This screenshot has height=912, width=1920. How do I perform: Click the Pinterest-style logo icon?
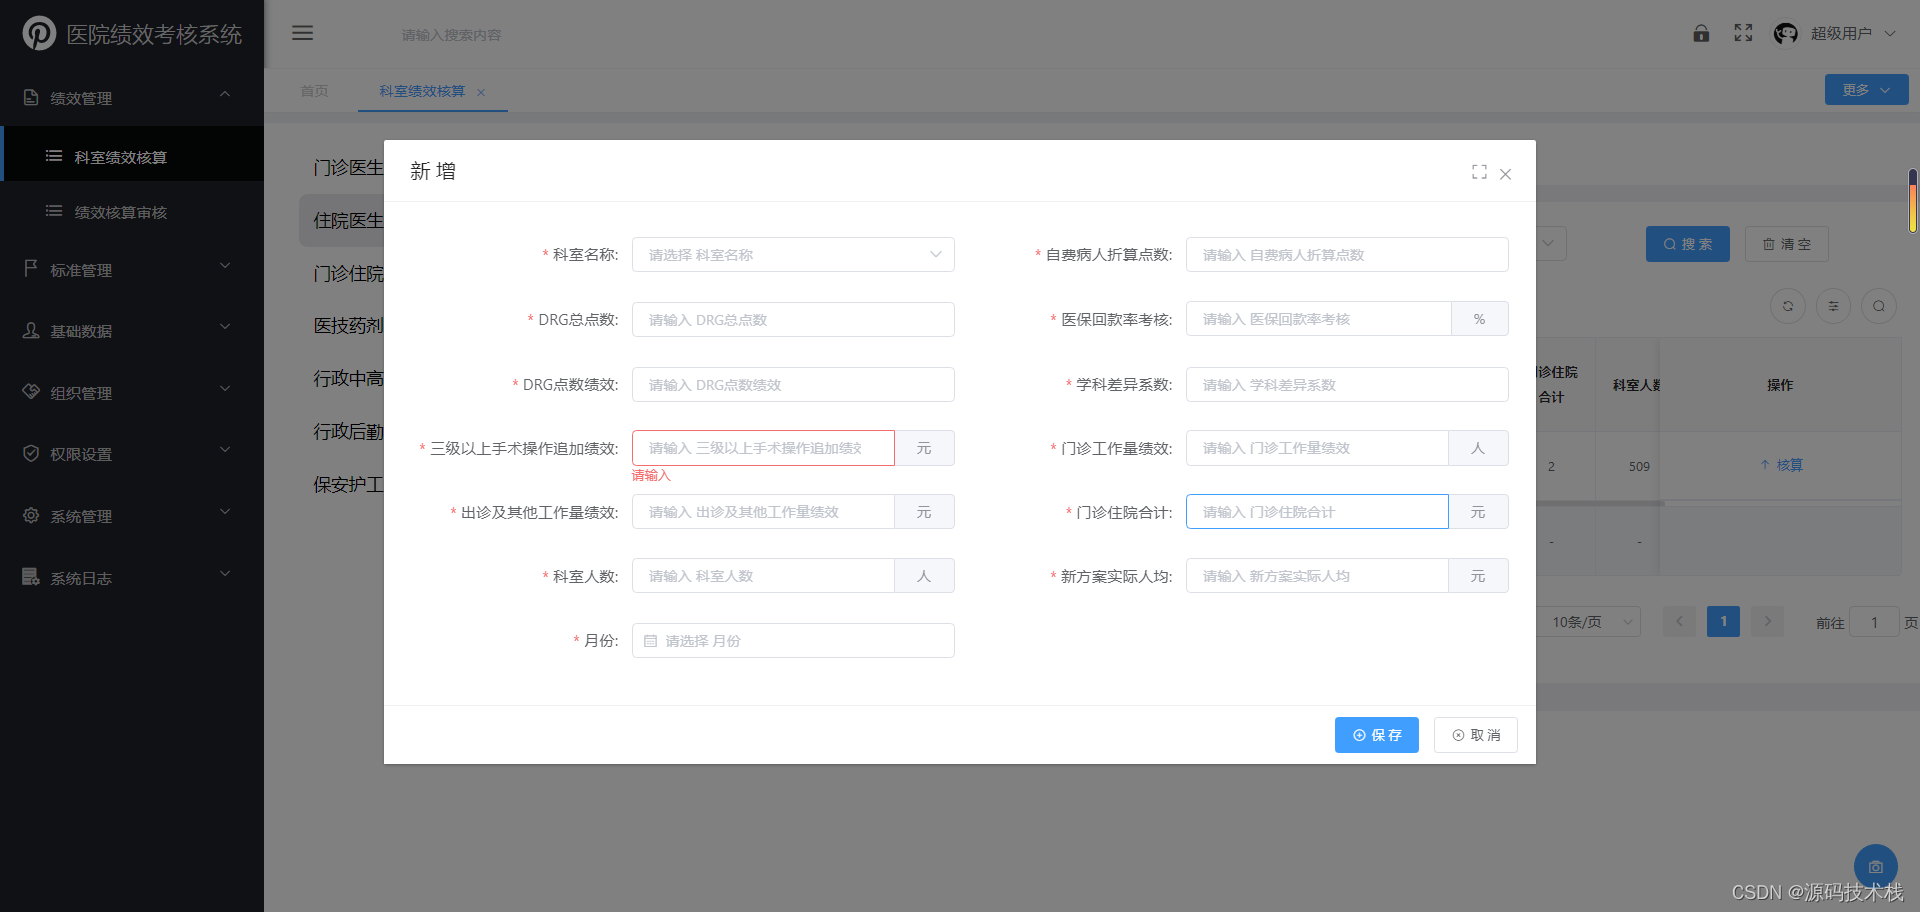pyautogui.click(x=39, y=33)
